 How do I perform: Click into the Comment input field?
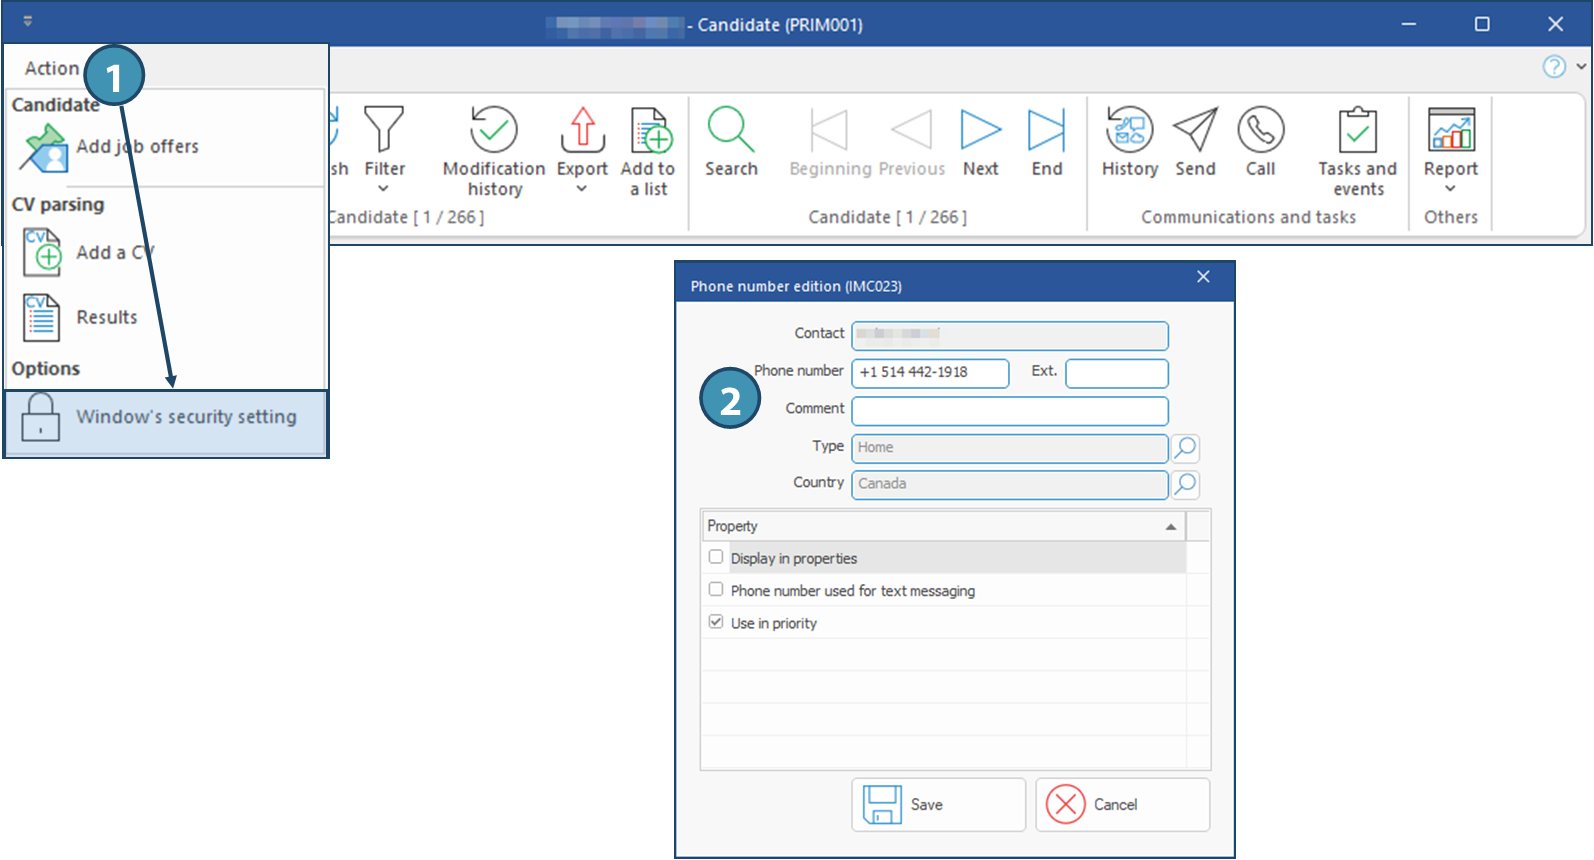[1009, 410]
